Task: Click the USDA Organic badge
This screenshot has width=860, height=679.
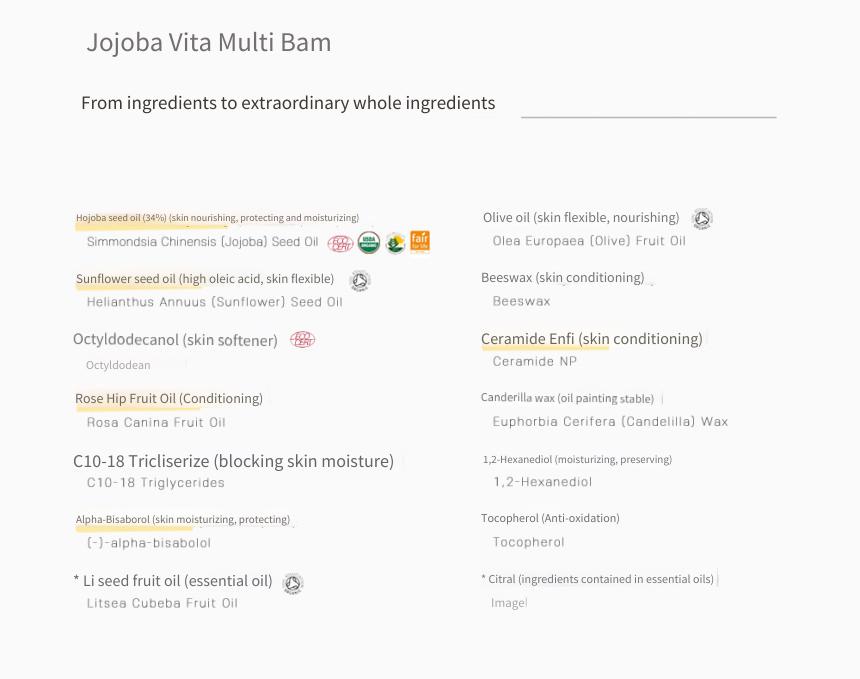Action: [x=369, y=242]
